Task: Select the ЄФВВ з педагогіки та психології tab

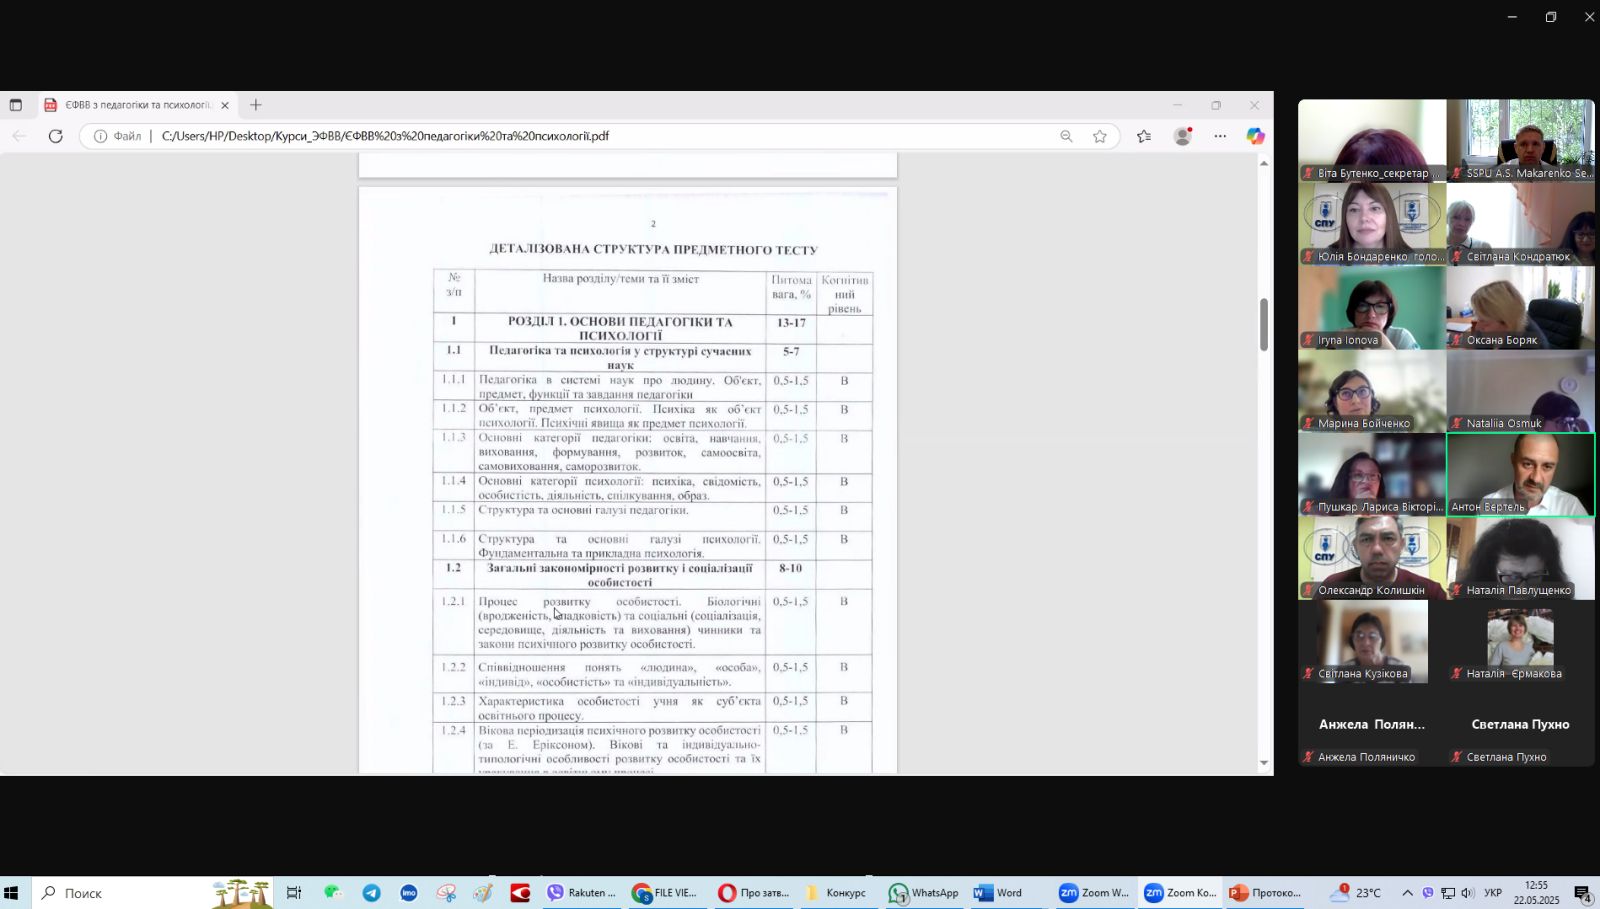Action: 135,105
